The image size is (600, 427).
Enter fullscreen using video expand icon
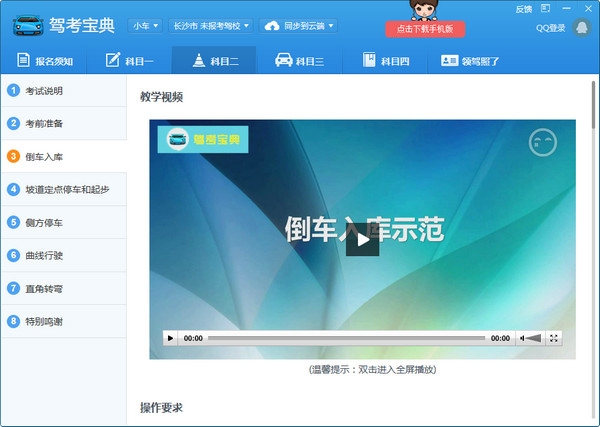(x=555, y=339)
